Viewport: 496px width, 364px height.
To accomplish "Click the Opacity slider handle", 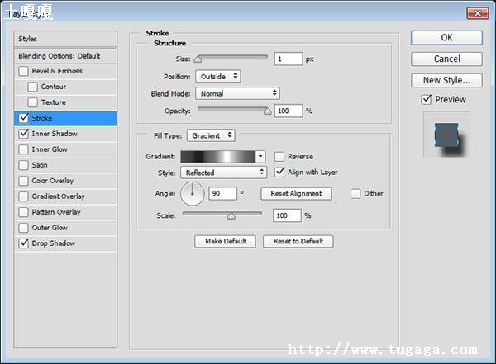I will click(267, 111).
